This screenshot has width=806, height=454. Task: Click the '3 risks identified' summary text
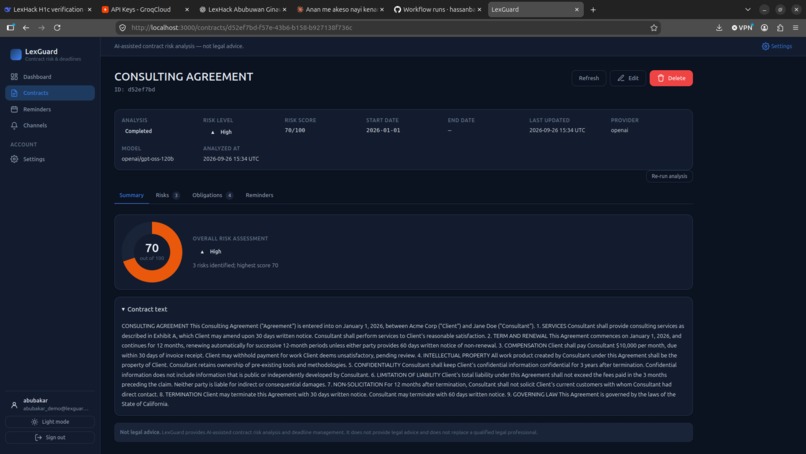[x=235, y=265]
